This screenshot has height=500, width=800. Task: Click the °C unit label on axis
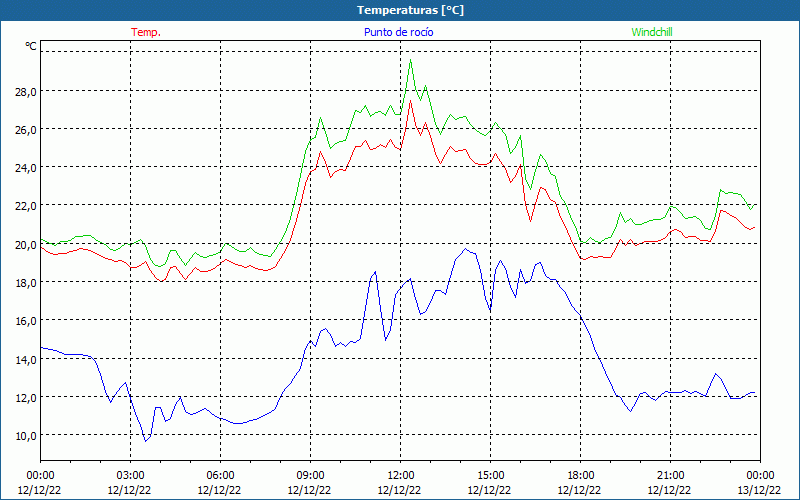[31, 46]
